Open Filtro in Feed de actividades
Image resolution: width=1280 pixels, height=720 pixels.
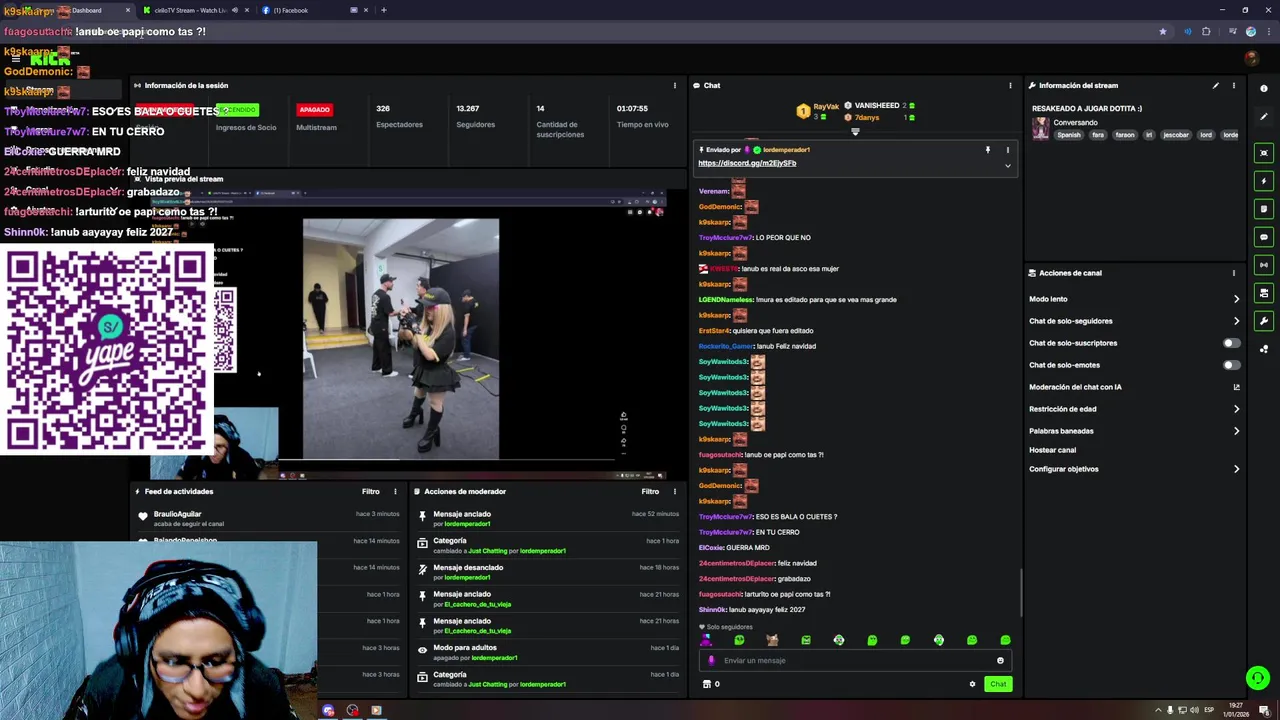click(370, 491)
